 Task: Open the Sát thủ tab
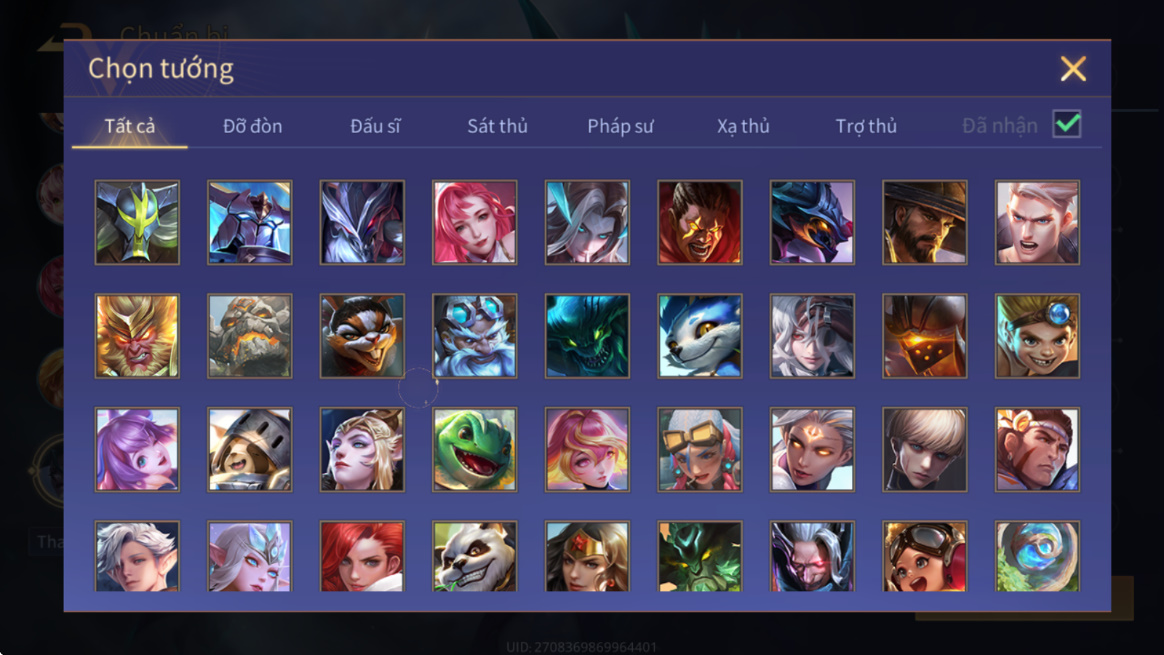point(497,126)
